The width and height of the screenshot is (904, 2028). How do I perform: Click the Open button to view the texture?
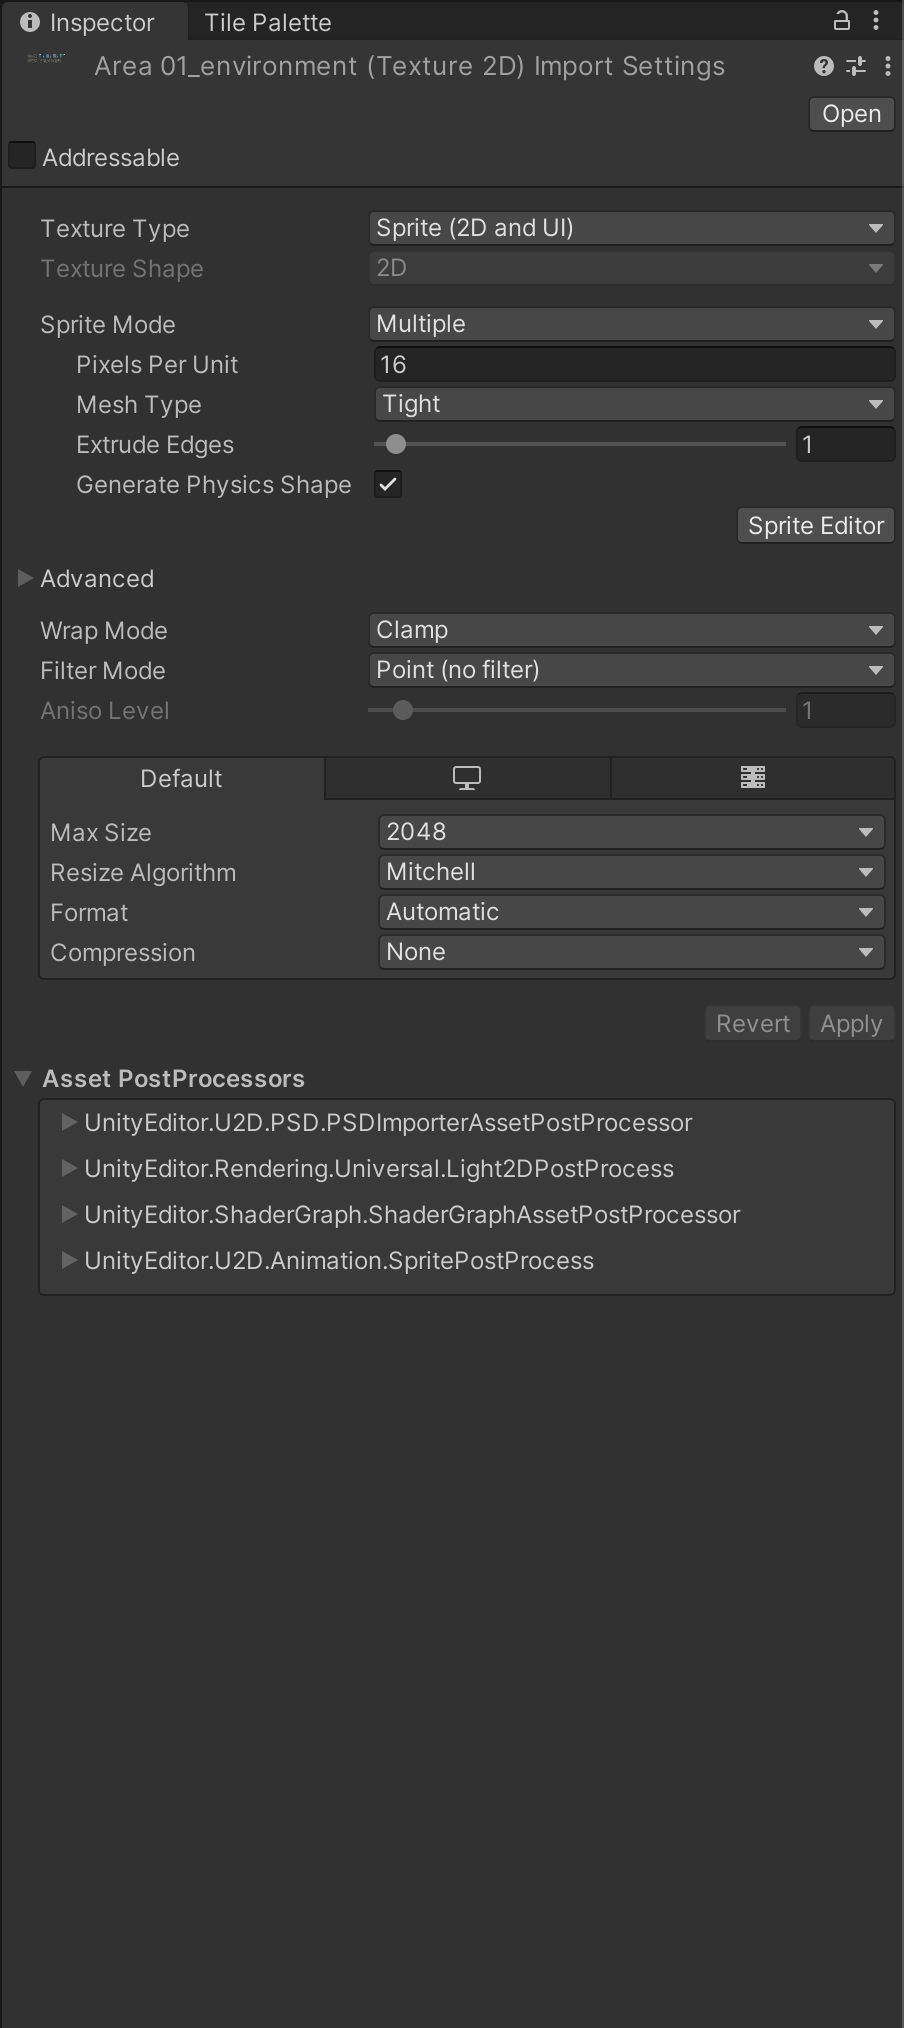tap(851, 113)
